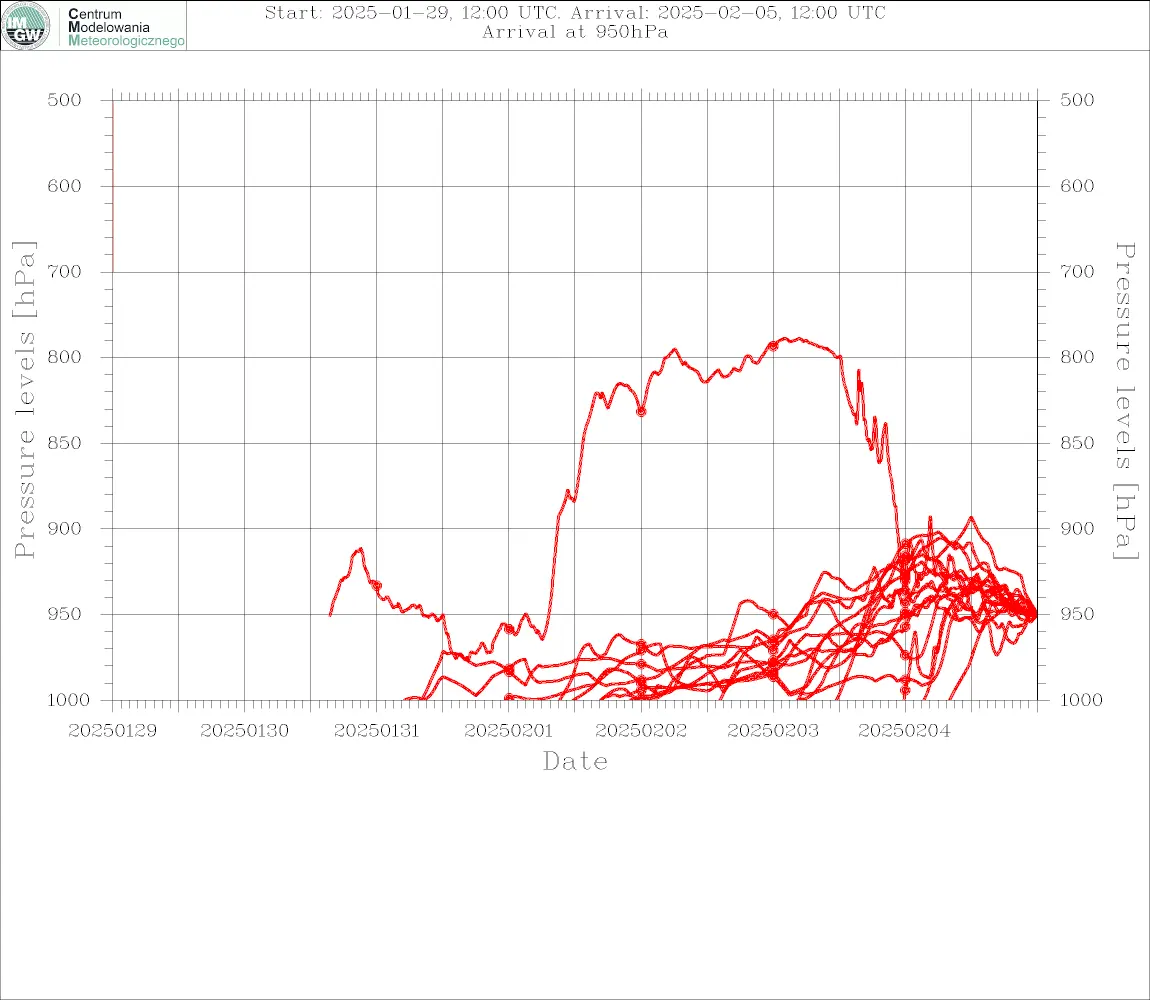Click the circle marker near 830 hPa on 20250202

[x=641, y=412]
